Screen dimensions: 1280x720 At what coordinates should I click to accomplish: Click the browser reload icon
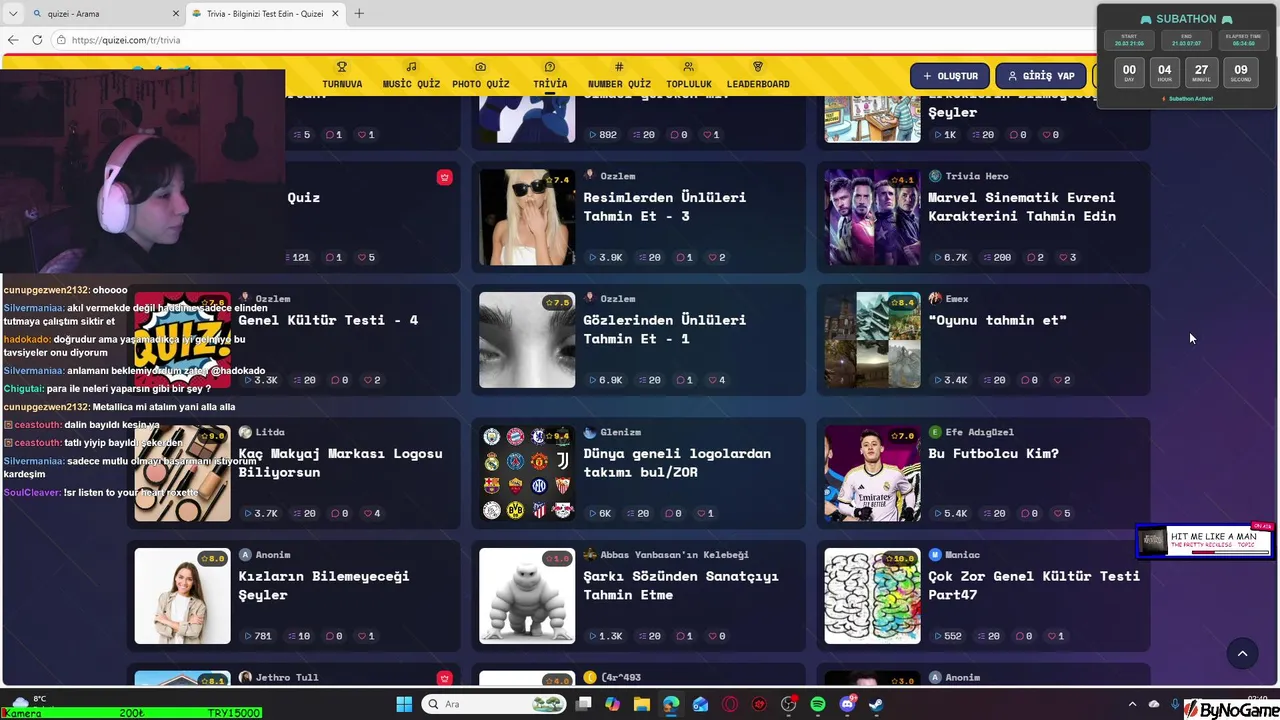(x=37, y=40)
